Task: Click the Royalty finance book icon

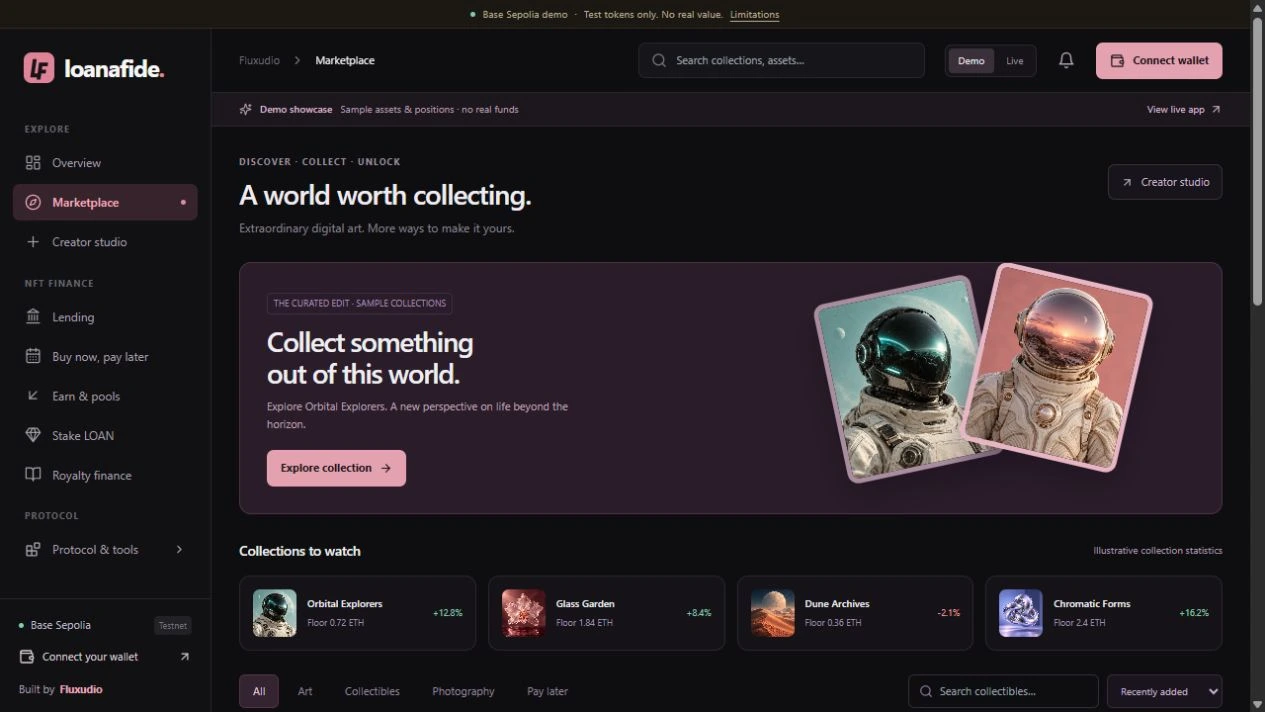Action: [33, 475]
